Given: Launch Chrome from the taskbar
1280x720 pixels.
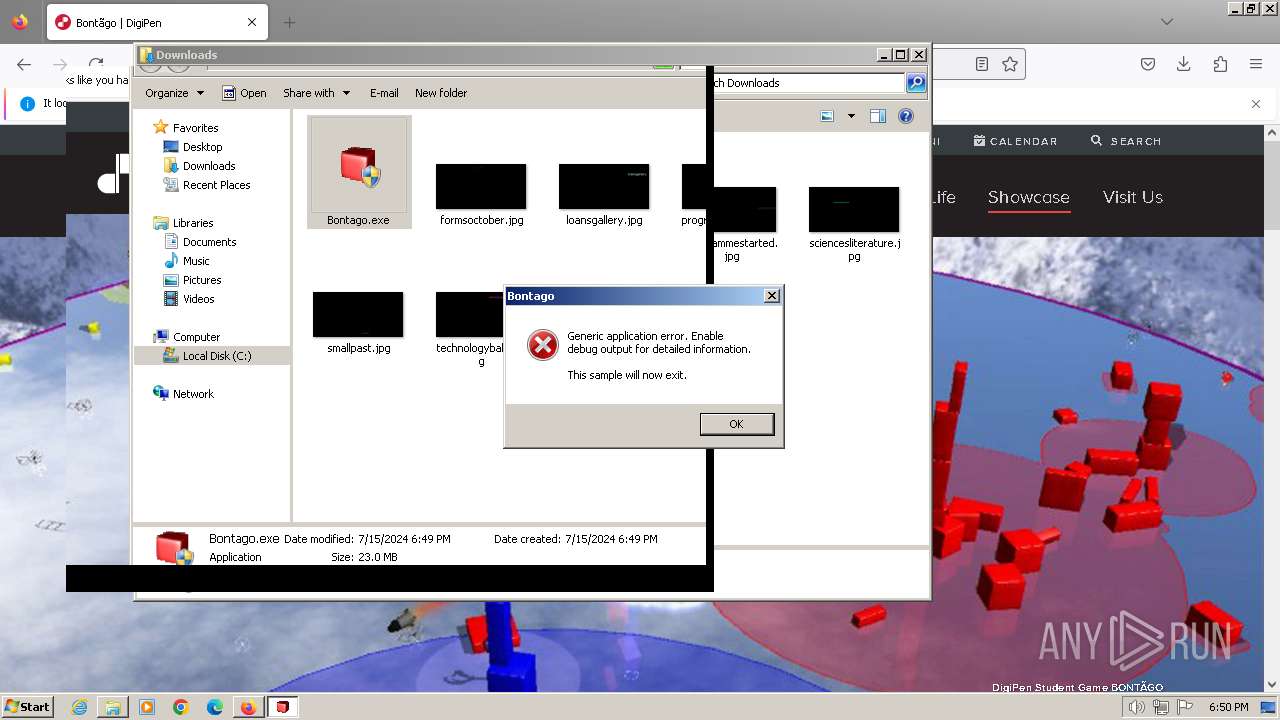Looking at the screenshot, I should 181,707.
